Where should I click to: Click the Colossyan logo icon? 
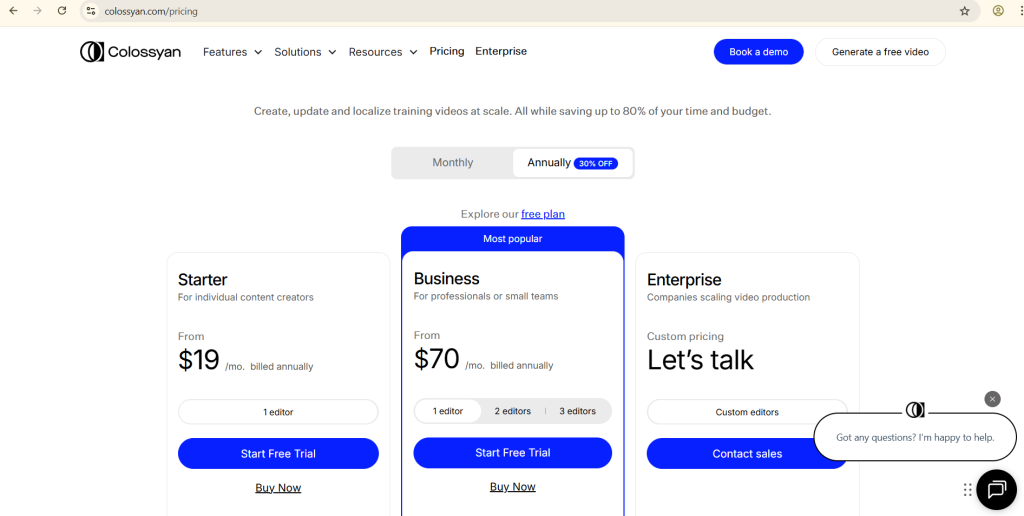(92, 52)
